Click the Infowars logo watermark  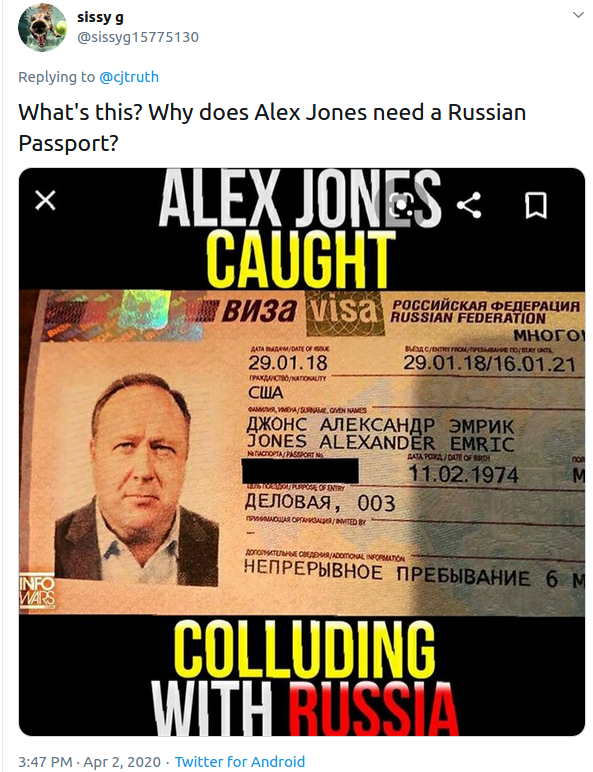(x=37, y=592)
